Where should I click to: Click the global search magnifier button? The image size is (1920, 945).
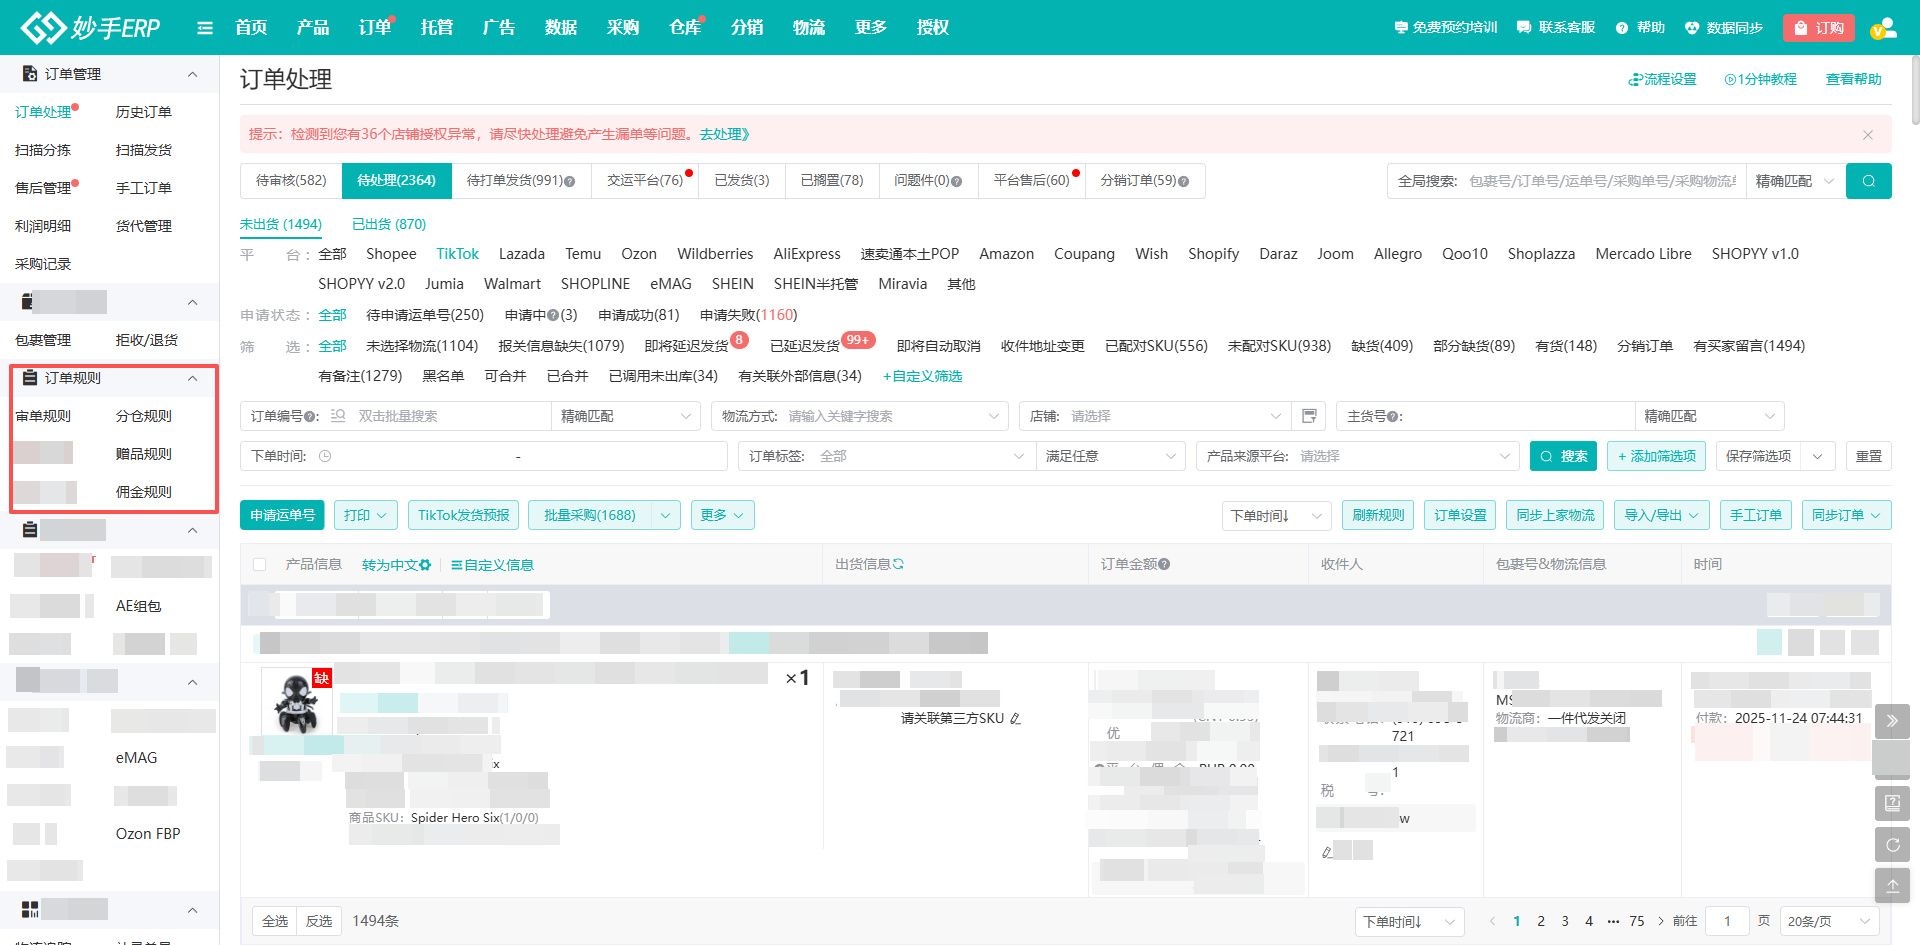point(1868,181)
